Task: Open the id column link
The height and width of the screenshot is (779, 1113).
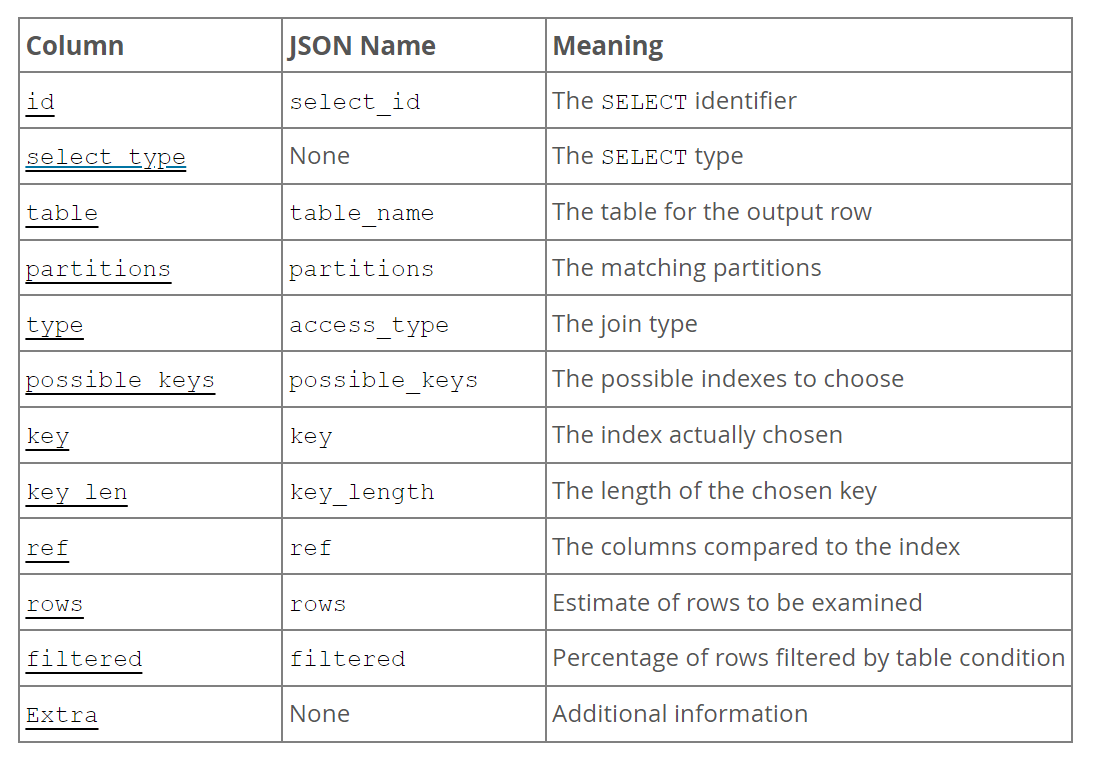Action: tap(40, 102)
